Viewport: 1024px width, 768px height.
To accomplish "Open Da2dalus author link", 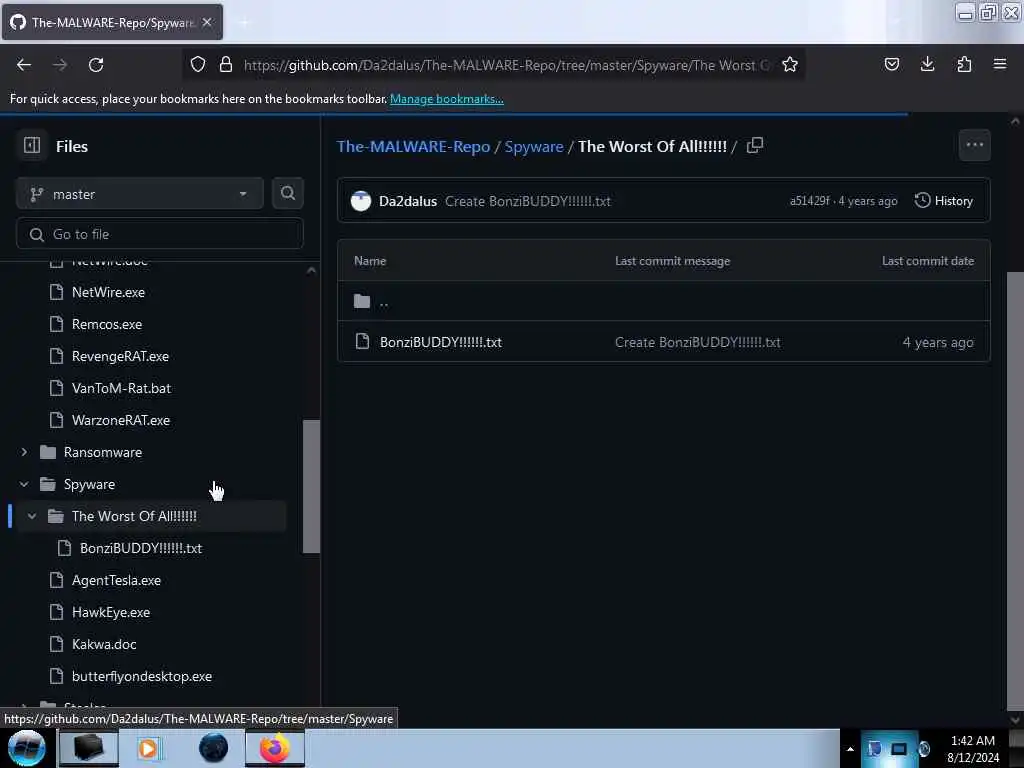I will point(408,201).
